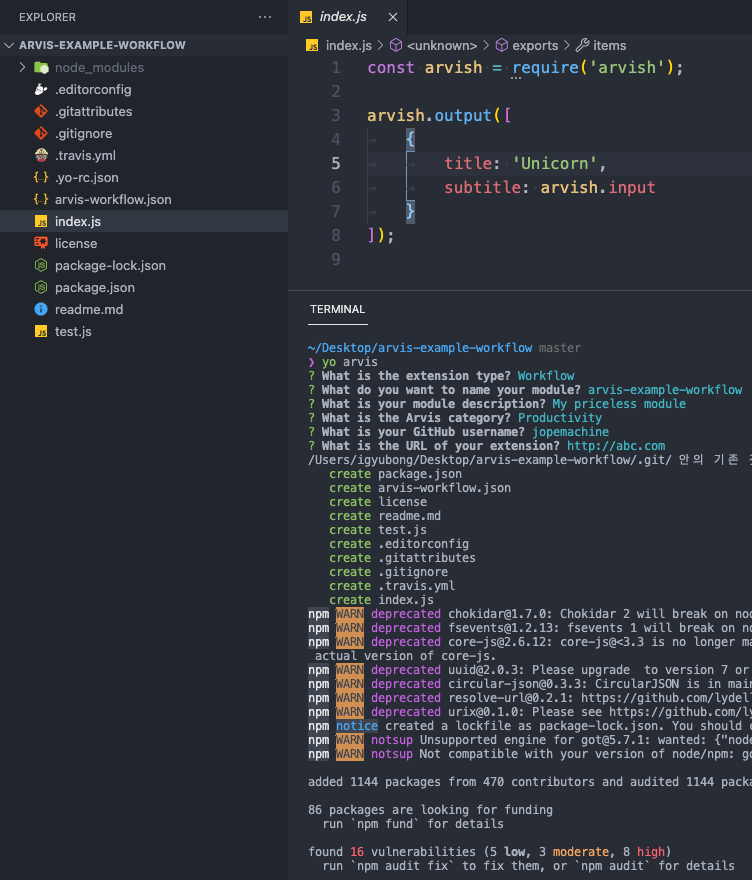
Task: Click arvish.input on line 6
Action: (598, 187)
